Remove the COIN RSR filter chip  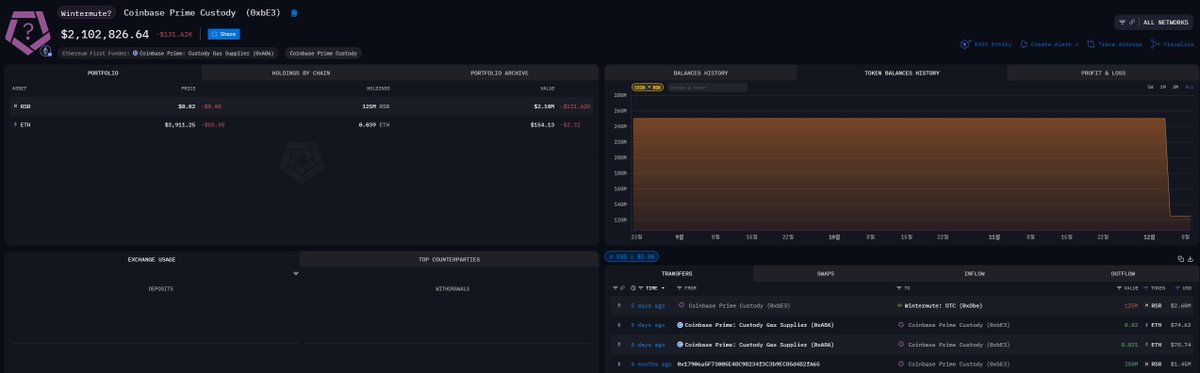coord(648,87)
